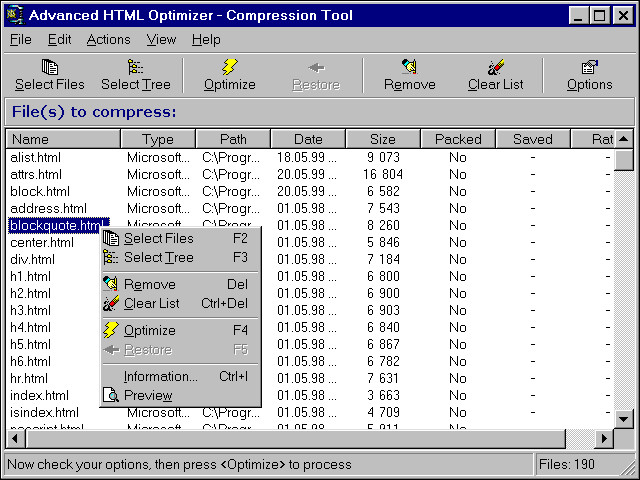Click the vertical scrollbar down arrow

point(624,419)
